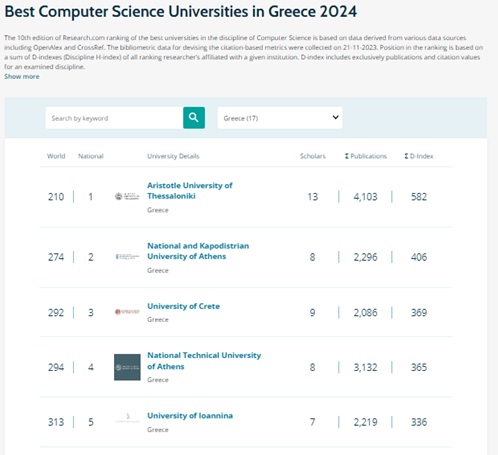Click D-Index value 582
This screenshot has width=498, height=455.
tap(419, 197)
